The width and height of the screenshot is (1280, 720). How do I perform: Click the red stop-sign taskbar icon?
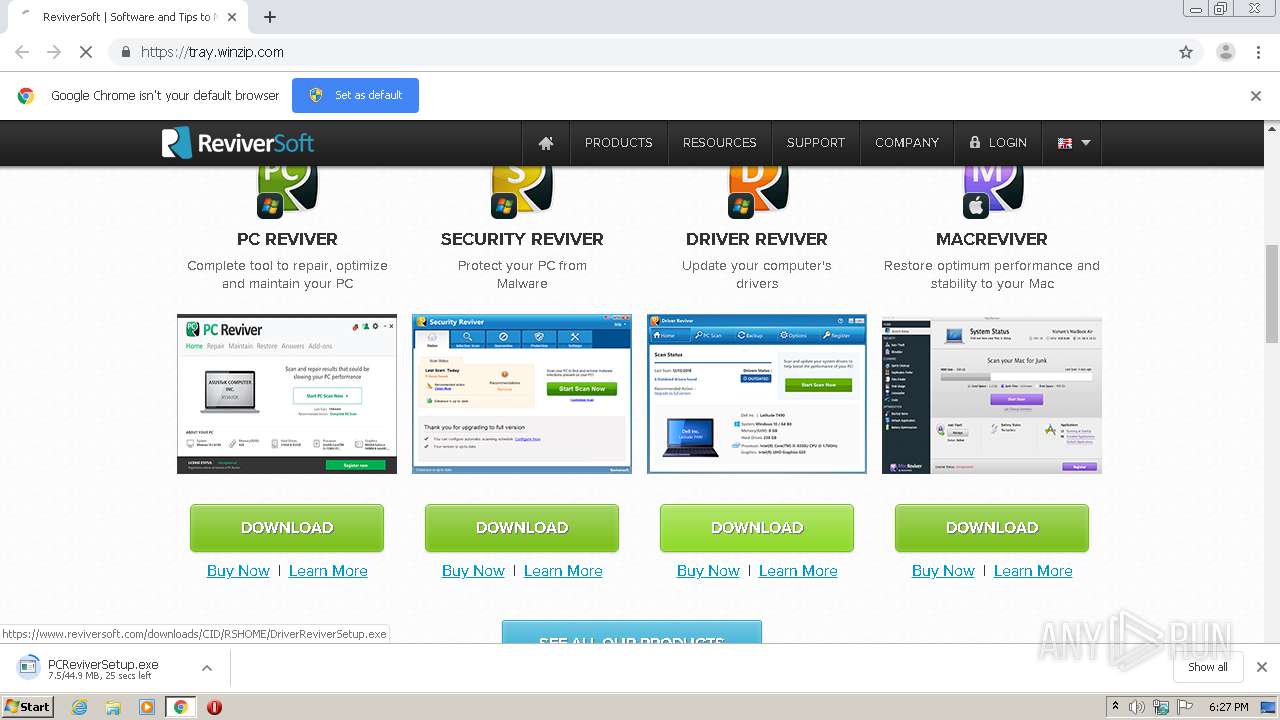point(214,707)
